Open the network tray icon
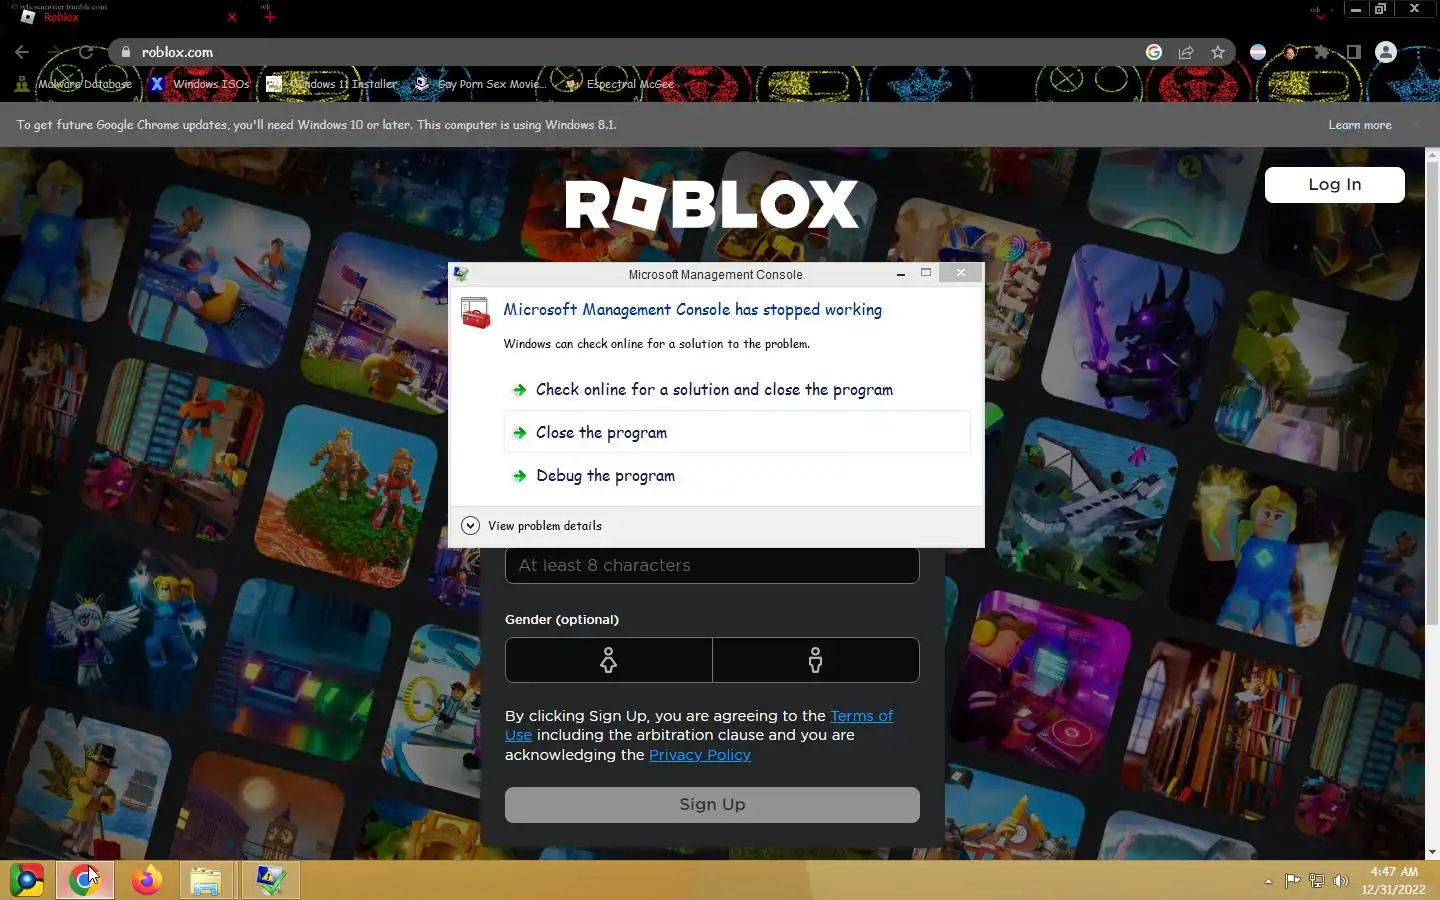This screenshot has width=1440, height=900. [1317, 881]
